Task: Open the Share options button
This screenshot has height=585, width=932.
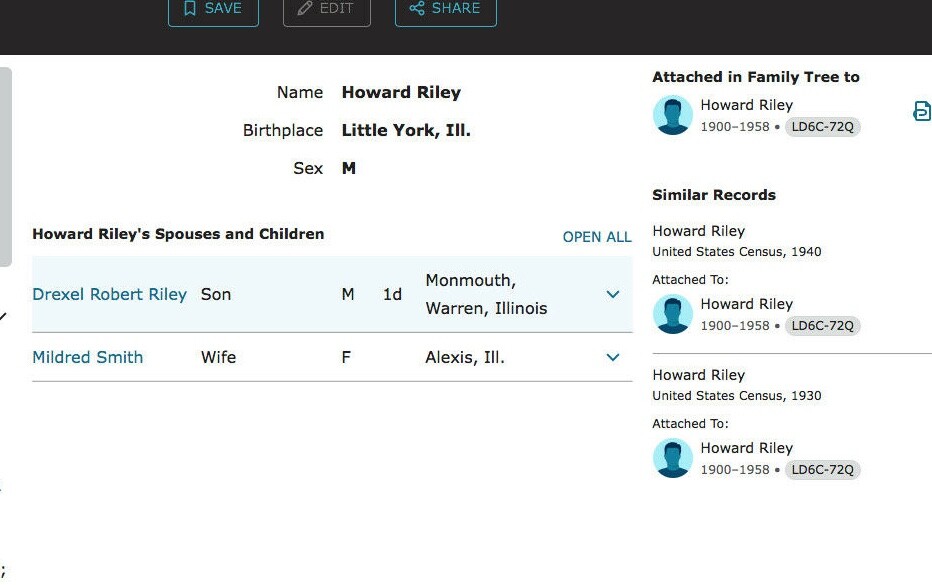Action: (x=445, y=9)
